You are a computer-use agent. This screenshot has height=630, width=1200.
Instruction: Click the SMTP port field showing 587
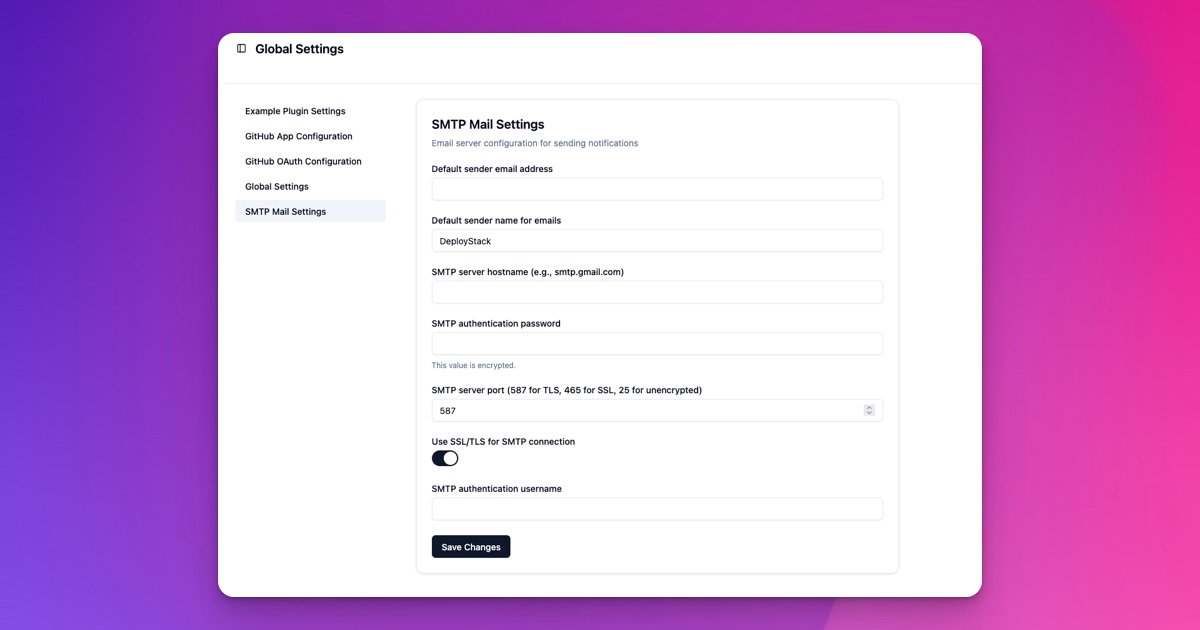pyautogui.click(x=645, y=411)
